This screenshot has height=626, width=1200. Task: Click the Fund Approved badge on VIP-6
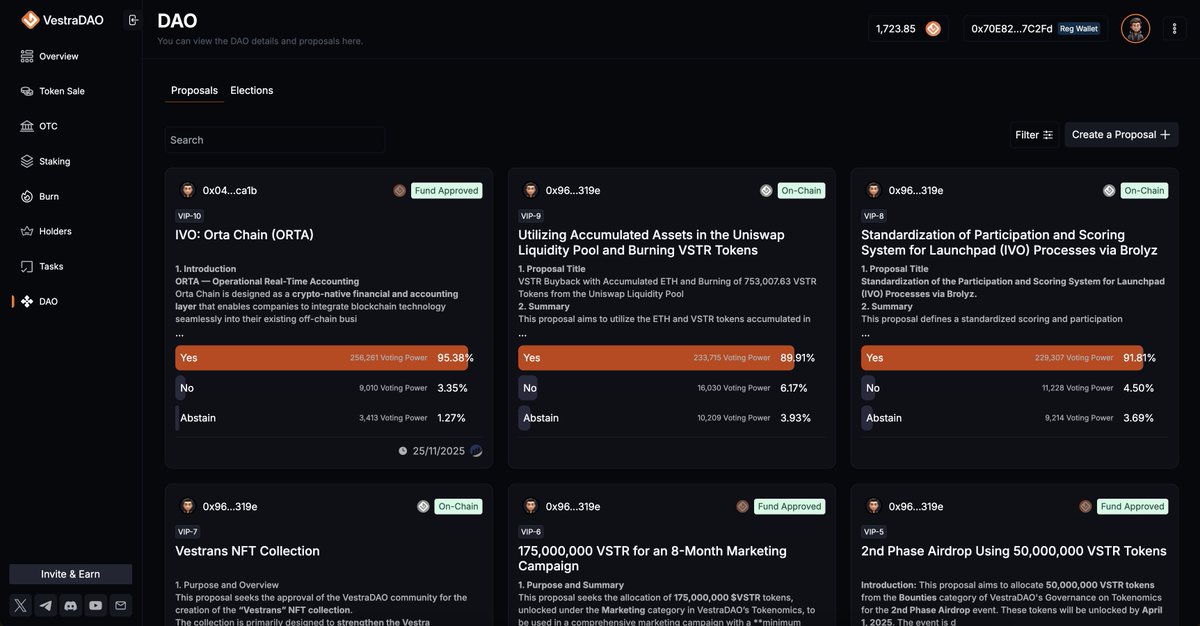(790, 506)
